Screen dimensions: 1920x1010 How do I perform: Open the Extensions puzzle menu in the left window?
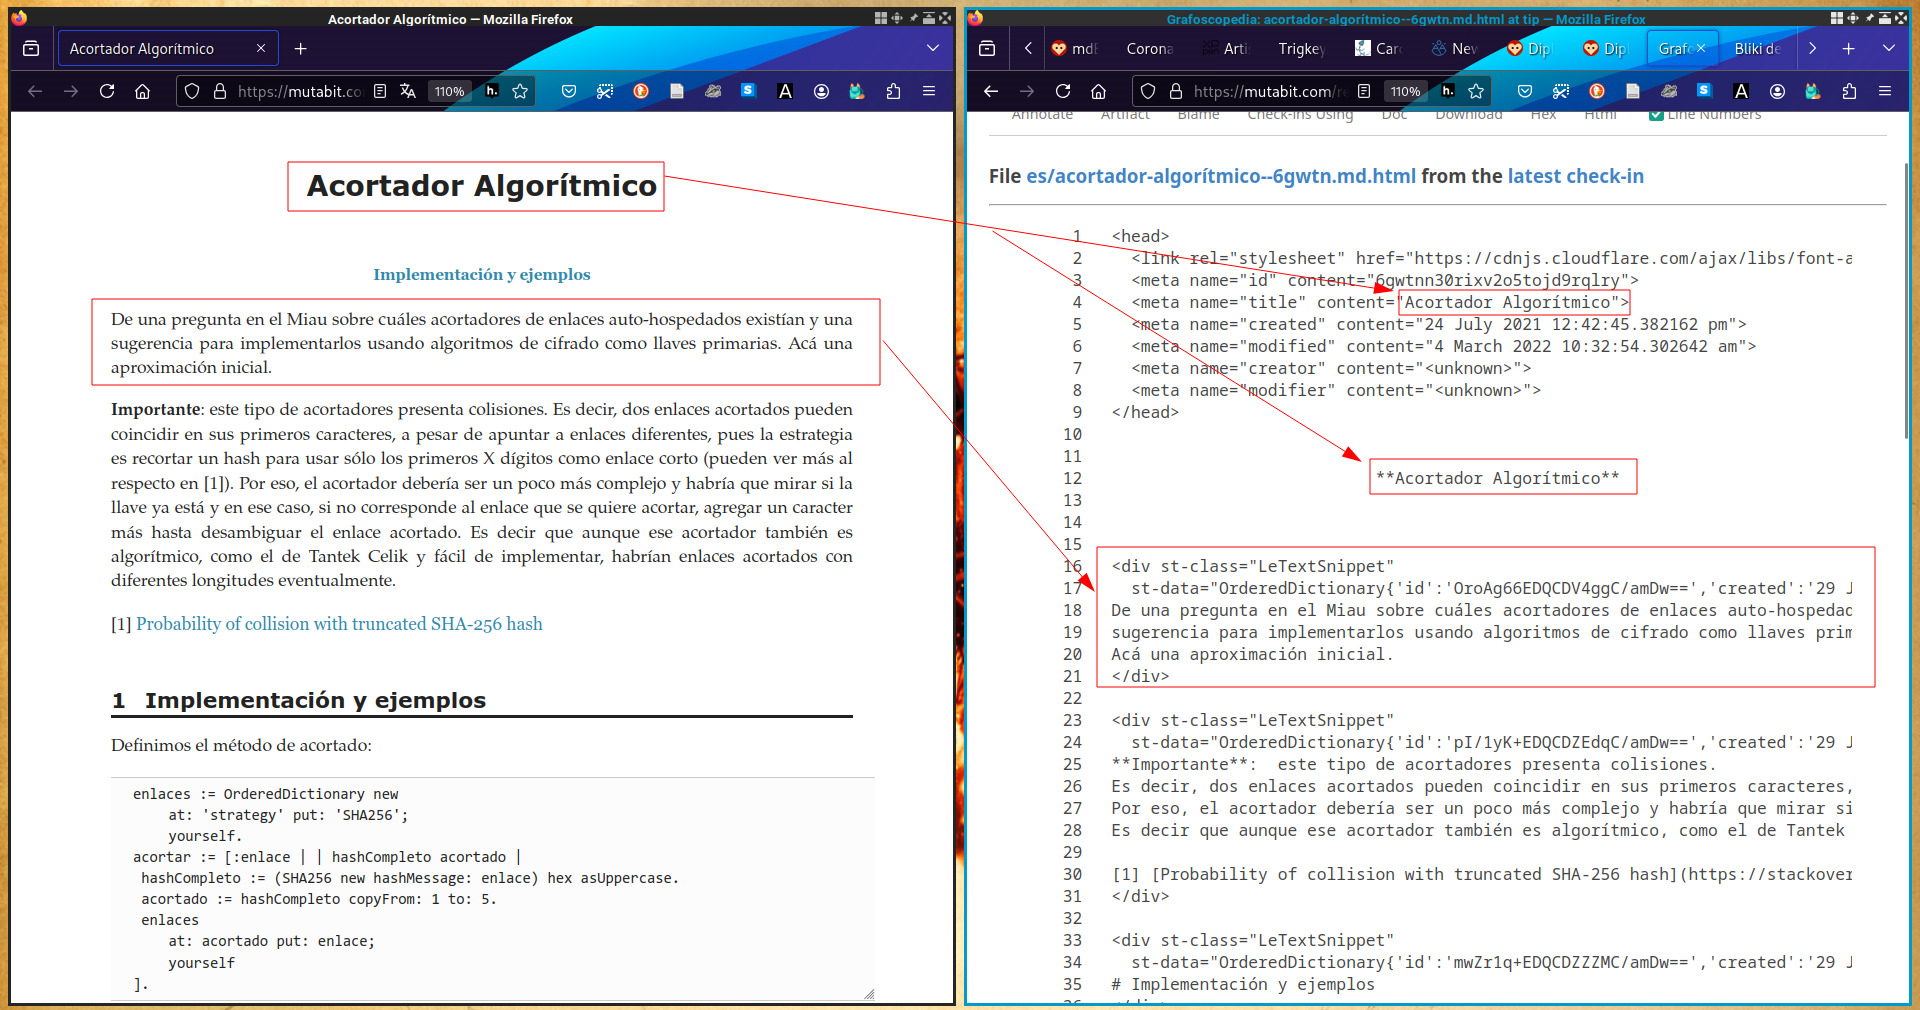click(x=893, y=91)
